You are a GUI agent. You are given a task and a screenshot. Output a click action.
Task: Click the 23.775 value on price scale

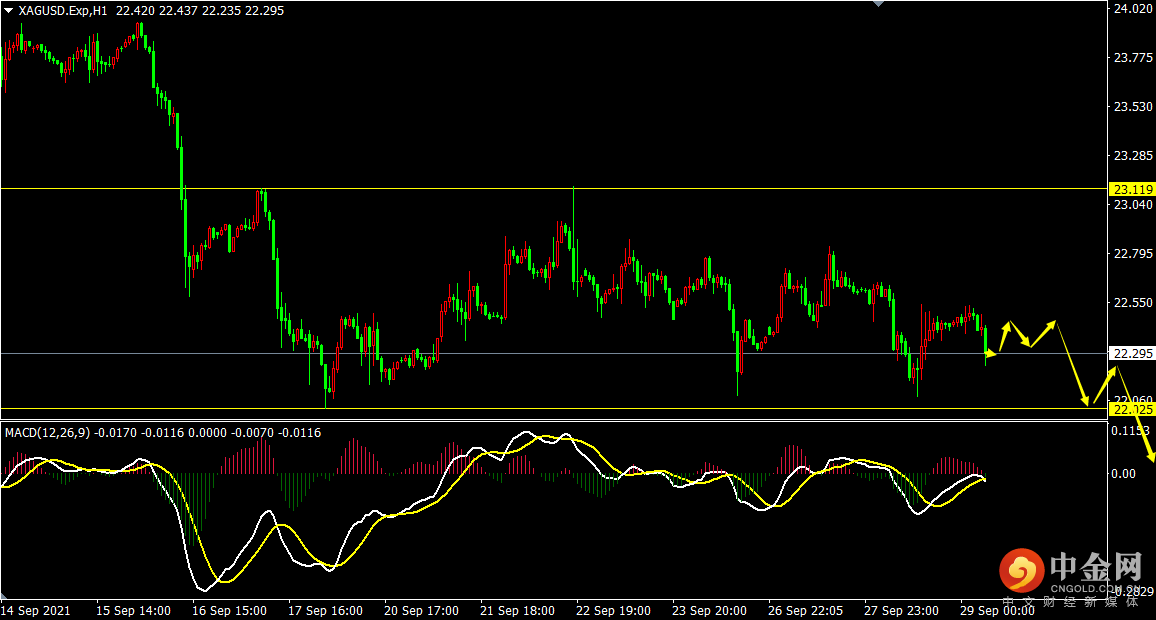pos(1132,58)
